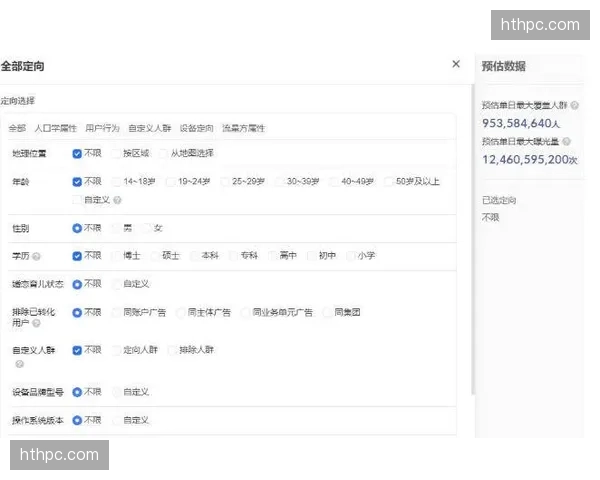Uncheck 不限 in 自定义人群 row

coord(77,350)
